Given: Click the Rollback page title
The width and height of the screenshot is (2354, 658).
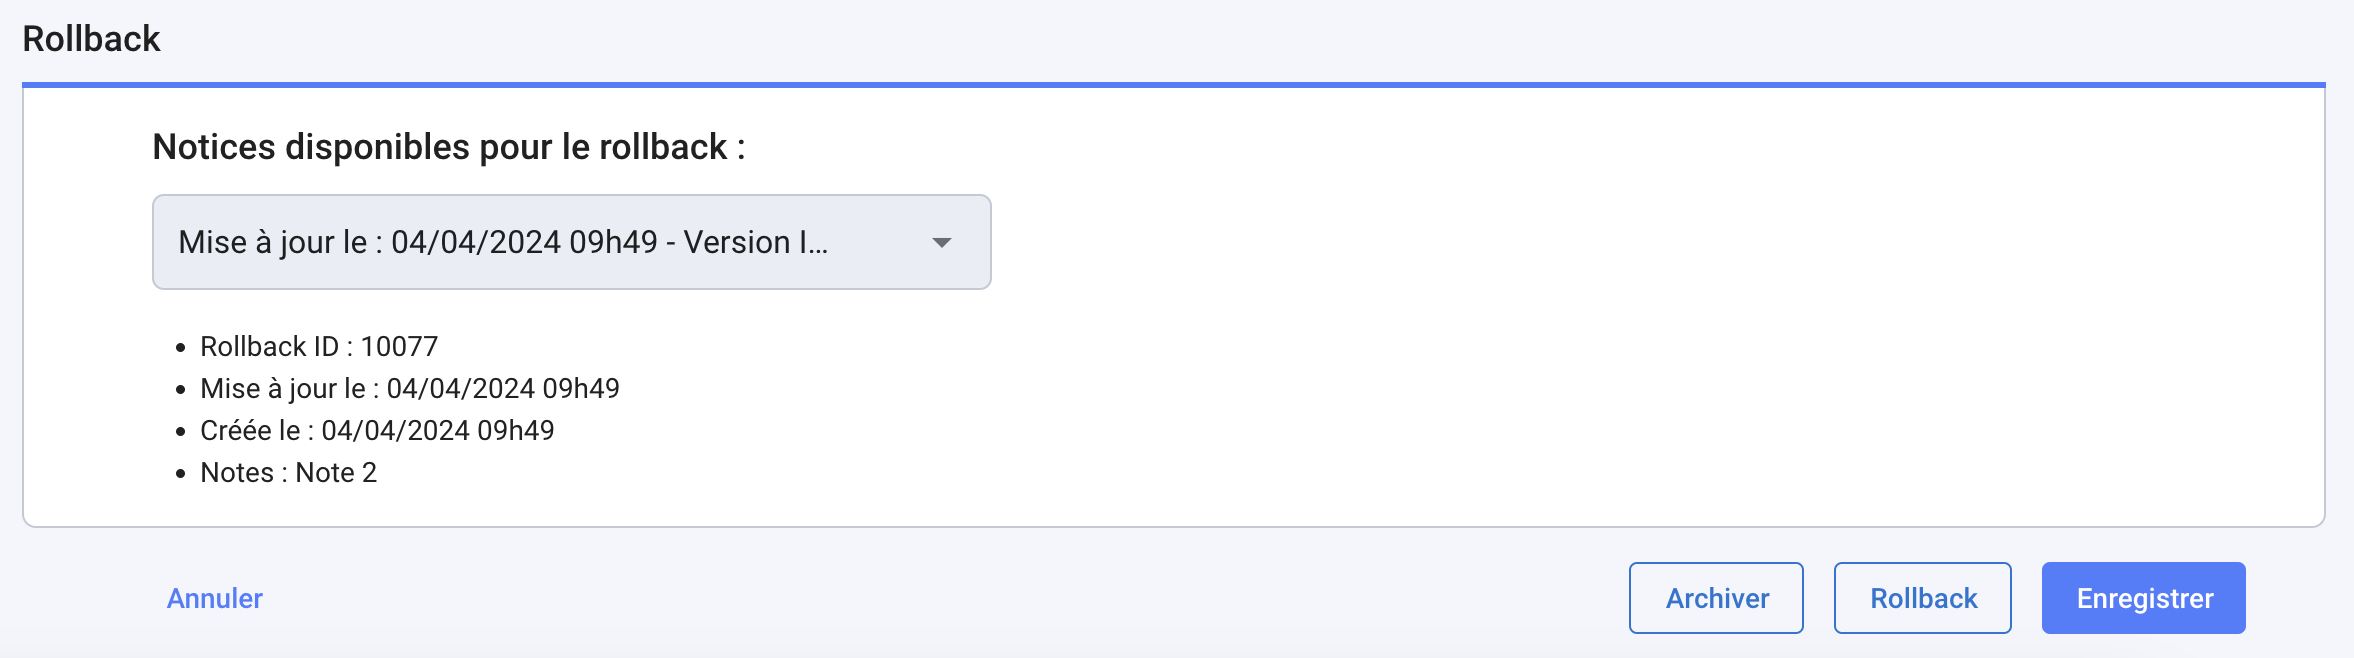Looking at the screenshot, I should pos(91,39).
